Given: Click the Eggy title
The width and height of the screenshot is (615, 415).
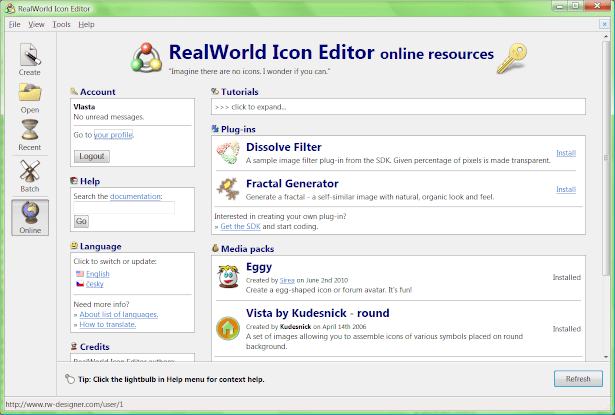Looking at the screenshot, I should point(259,267).
